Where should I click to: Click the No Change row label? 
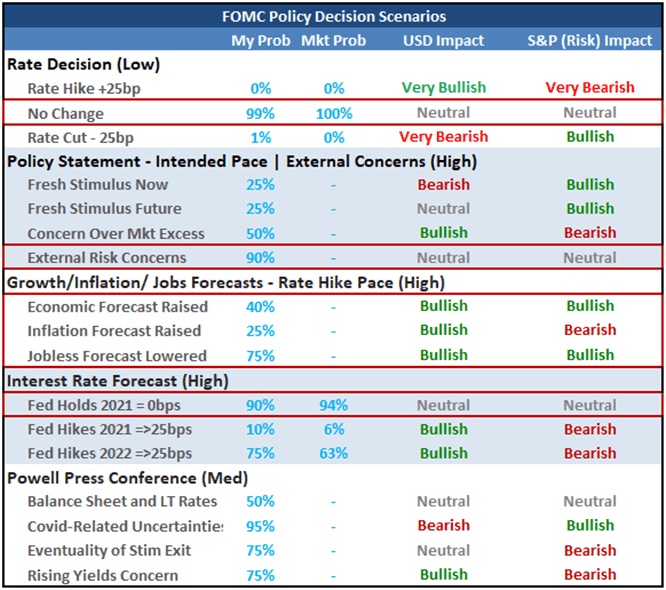pos(66,113)
